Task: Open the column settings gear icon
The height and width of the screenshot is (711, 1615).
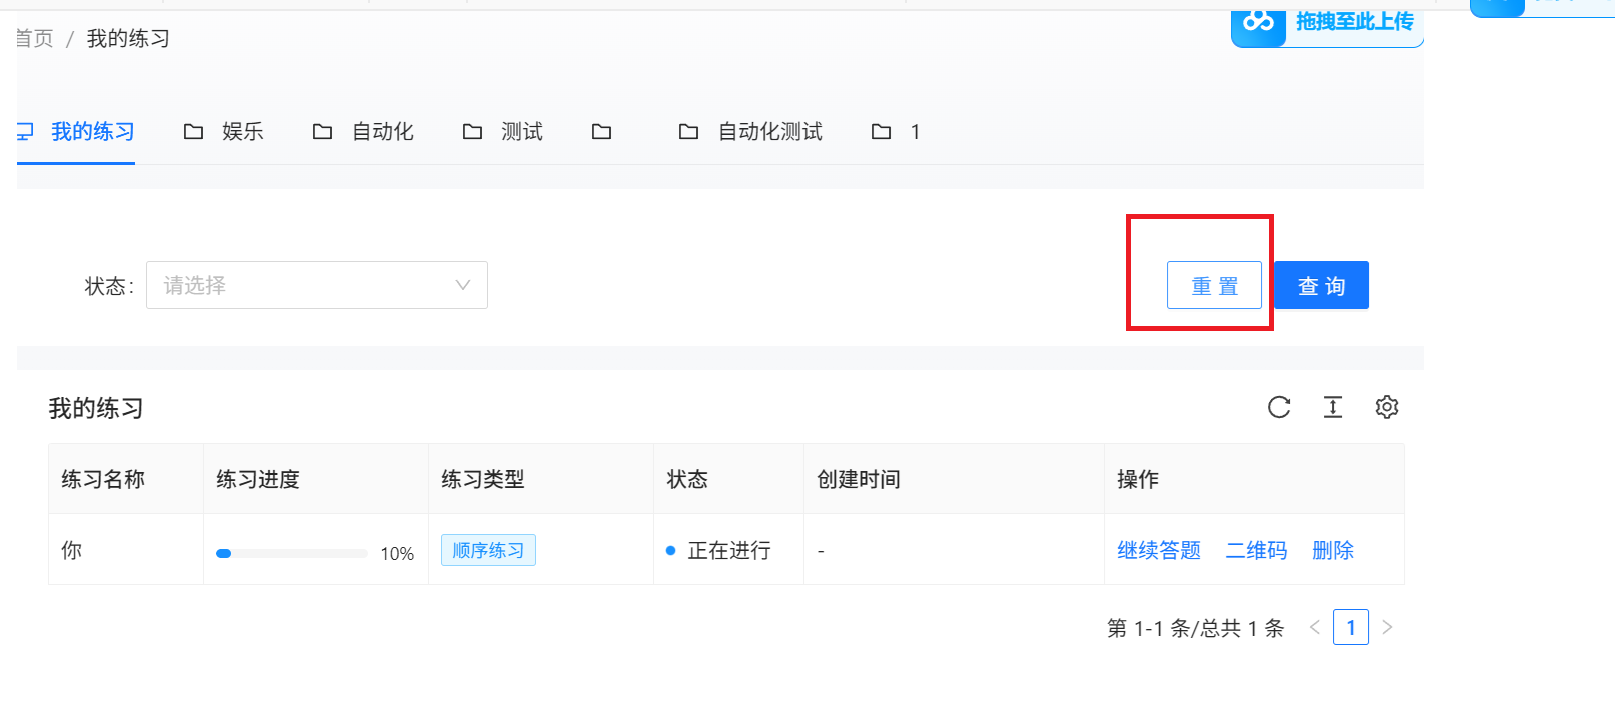Action: [1387, 407]
